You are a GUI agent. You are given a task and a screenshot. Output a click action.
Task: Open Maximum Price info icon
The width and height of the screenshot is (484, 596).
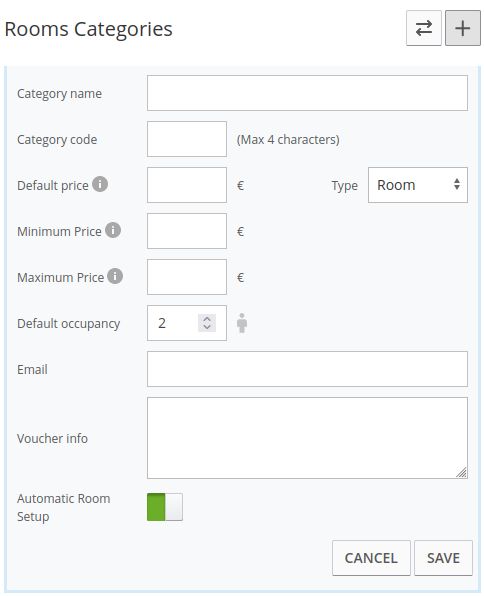click(x=115, y=276)
